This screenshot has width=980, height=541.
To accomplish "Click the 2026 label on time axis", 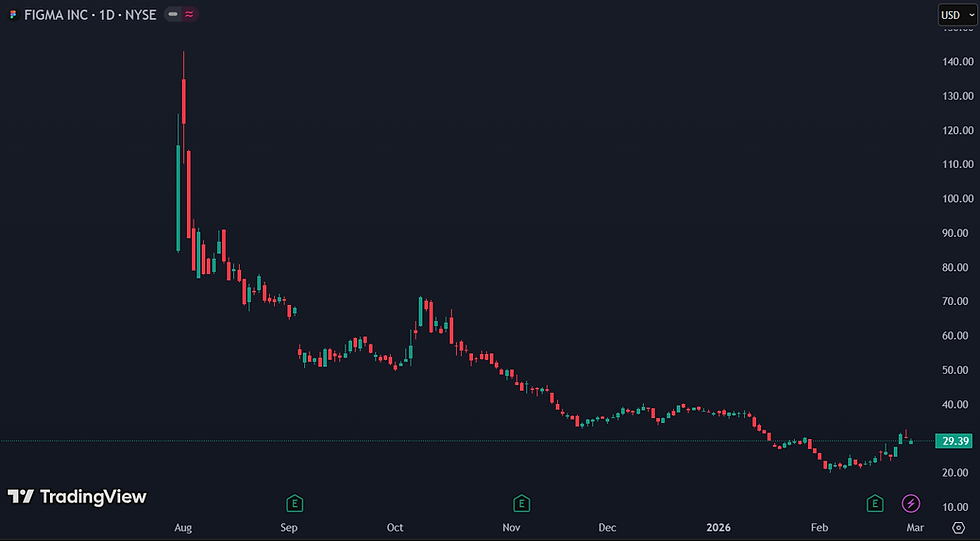I will coord(718,528).
